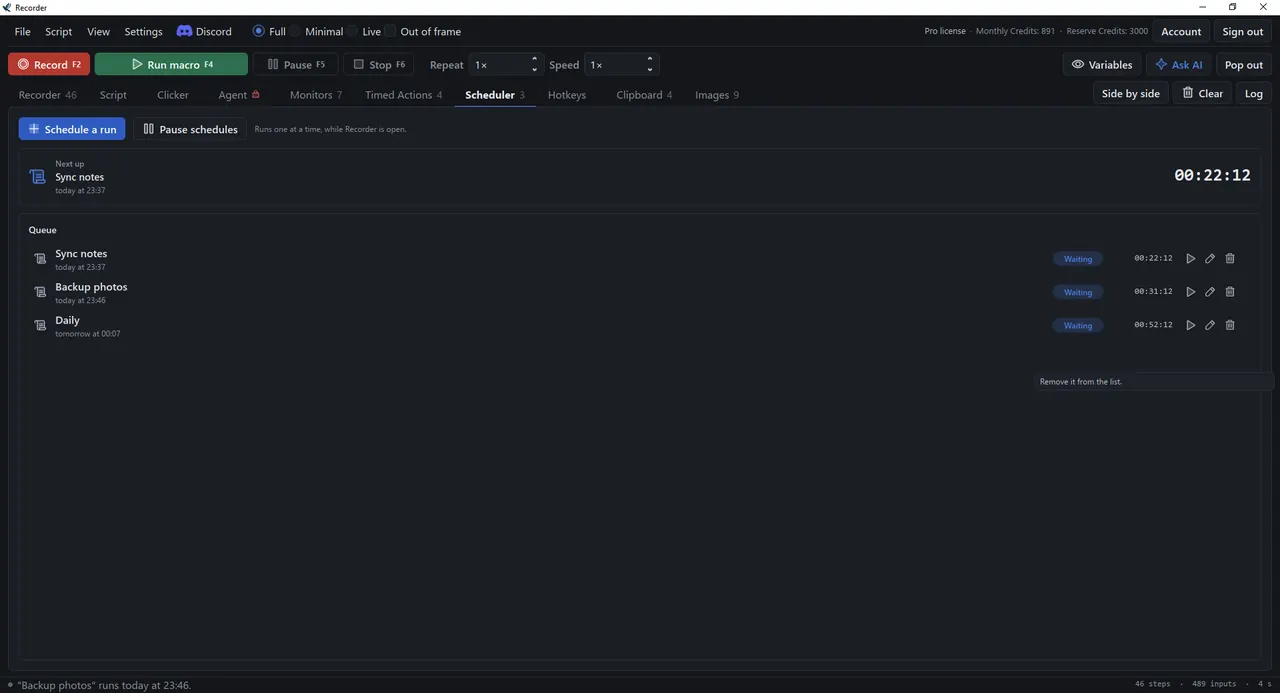The height and width of the screenshot is (693, 1280).
Task: Delete the Sync notes schedule
Action: tap(1230, 259)
